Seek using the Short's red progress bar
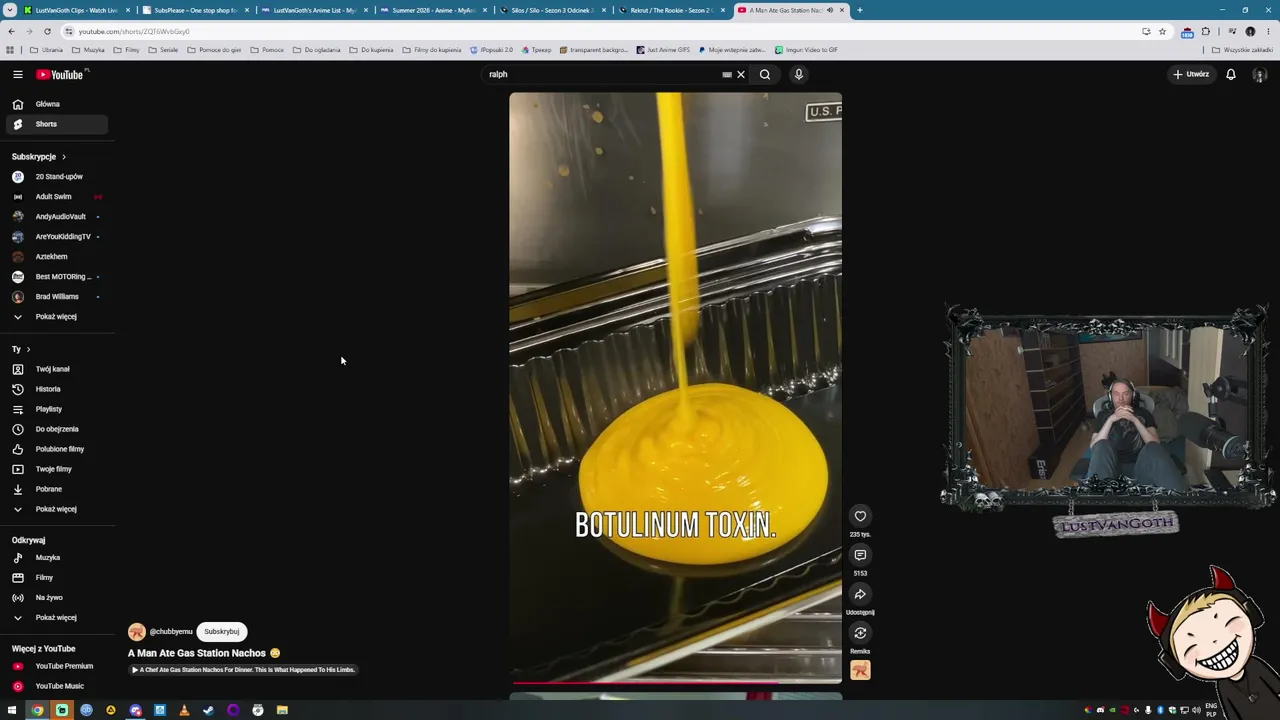The width and height of the screenshot is (1280, 720). [676, 683]
